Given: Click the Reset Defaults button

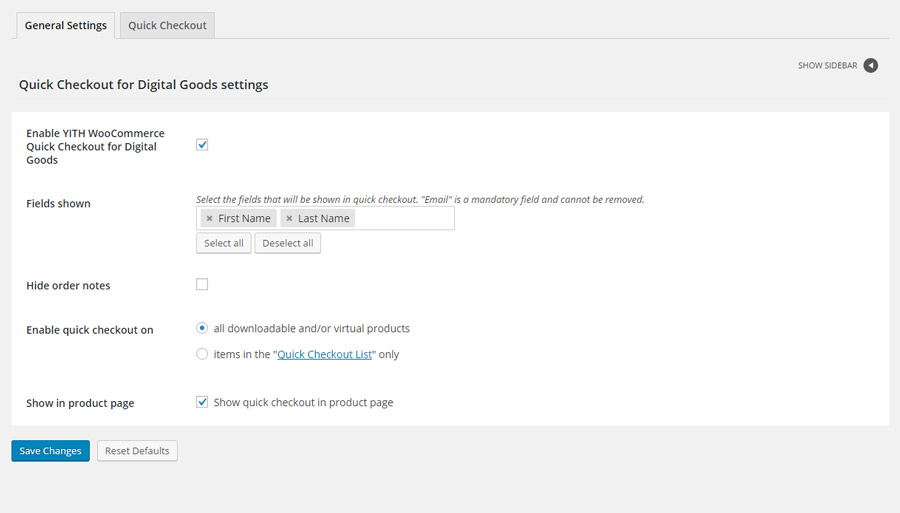Looking at the screenshot, I should 137,451.
